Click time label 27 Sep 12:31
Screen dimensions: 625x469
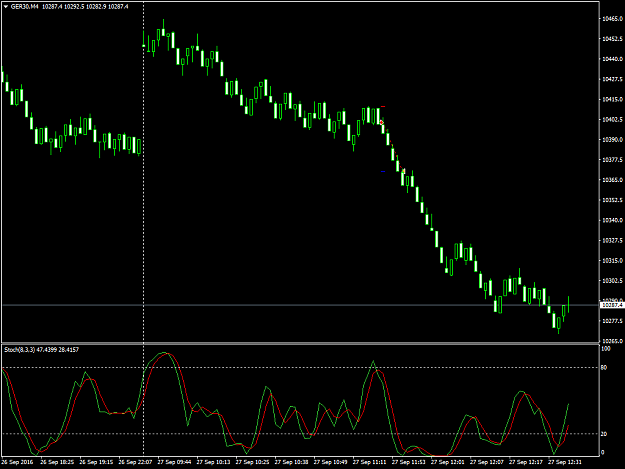point(565,462)
